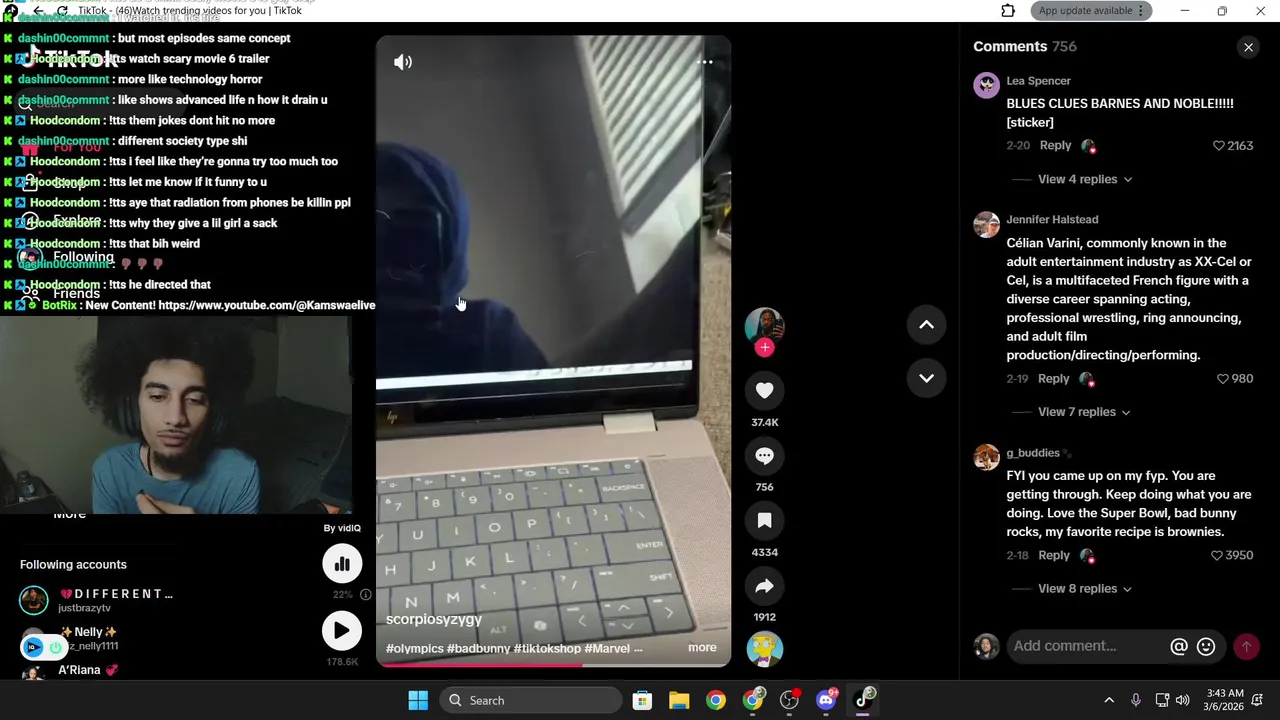Bookmark the video to favorites
The image size is (1280, 720).
pyautogui.click(x=764, y=520)
